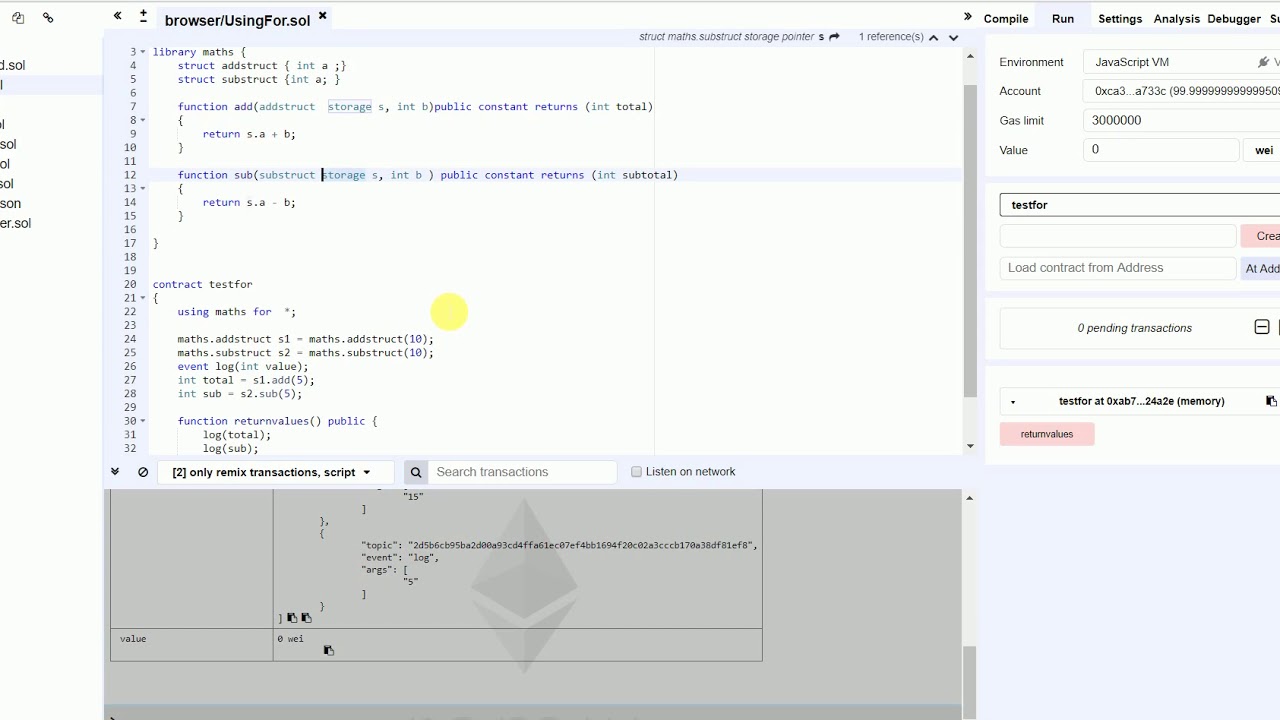Click the 'event log(int value);' code line
The height and width of the screenshot is (720, 1280).
tap(243, 367)
